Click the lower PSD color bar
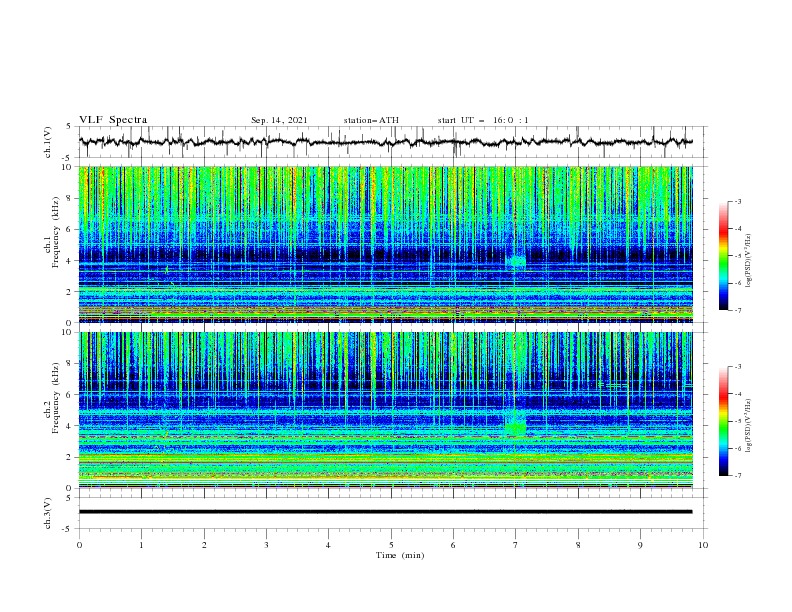Image resolution: width=792 pixels, height=612 pixels. coord(724,421)
